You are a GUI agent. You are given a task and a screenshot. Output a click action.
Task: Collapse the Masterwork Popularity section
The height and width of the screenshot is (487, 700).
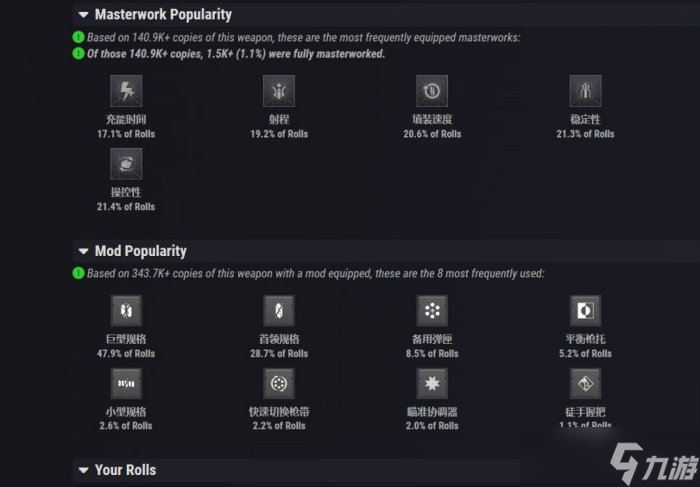pos(83,15)
